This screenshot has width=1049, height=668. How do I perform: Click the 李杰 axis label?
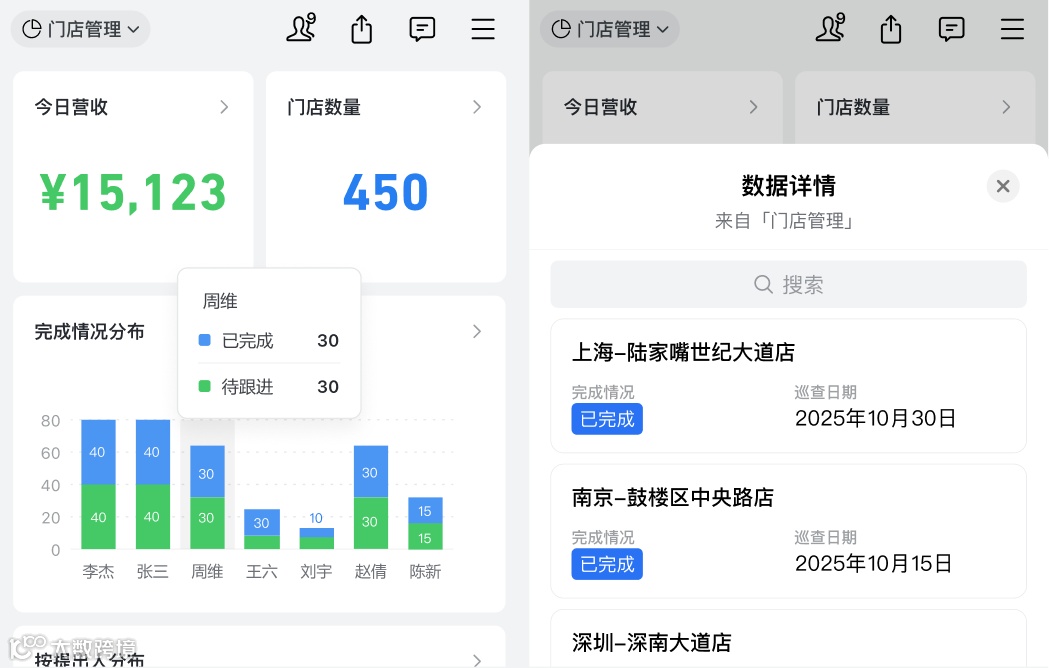coord(98,571)
